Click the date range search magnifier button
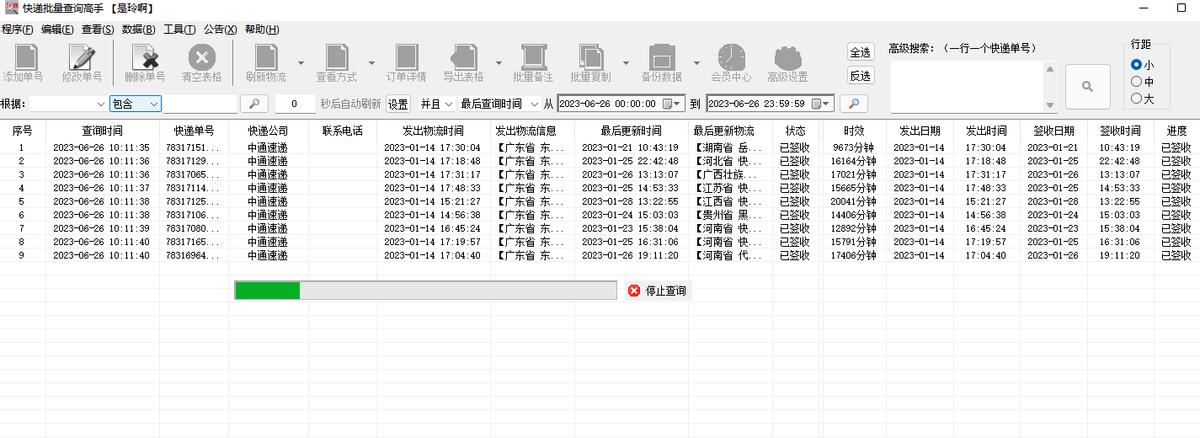 [853, 103]
